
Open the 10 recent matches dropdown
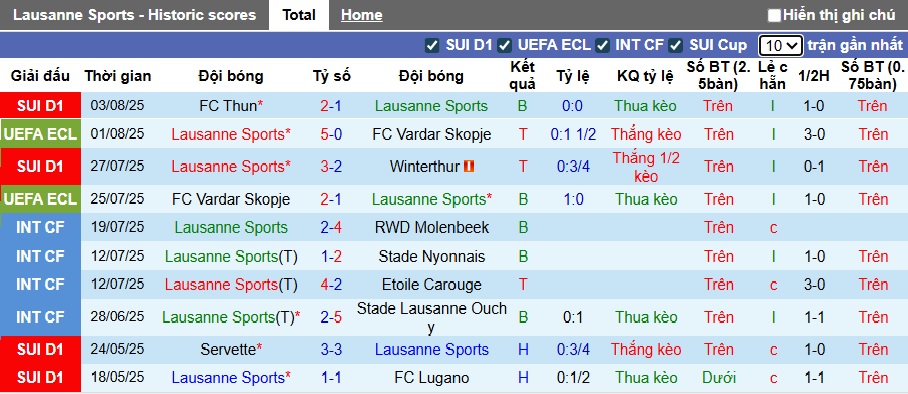tap(781, 45)
